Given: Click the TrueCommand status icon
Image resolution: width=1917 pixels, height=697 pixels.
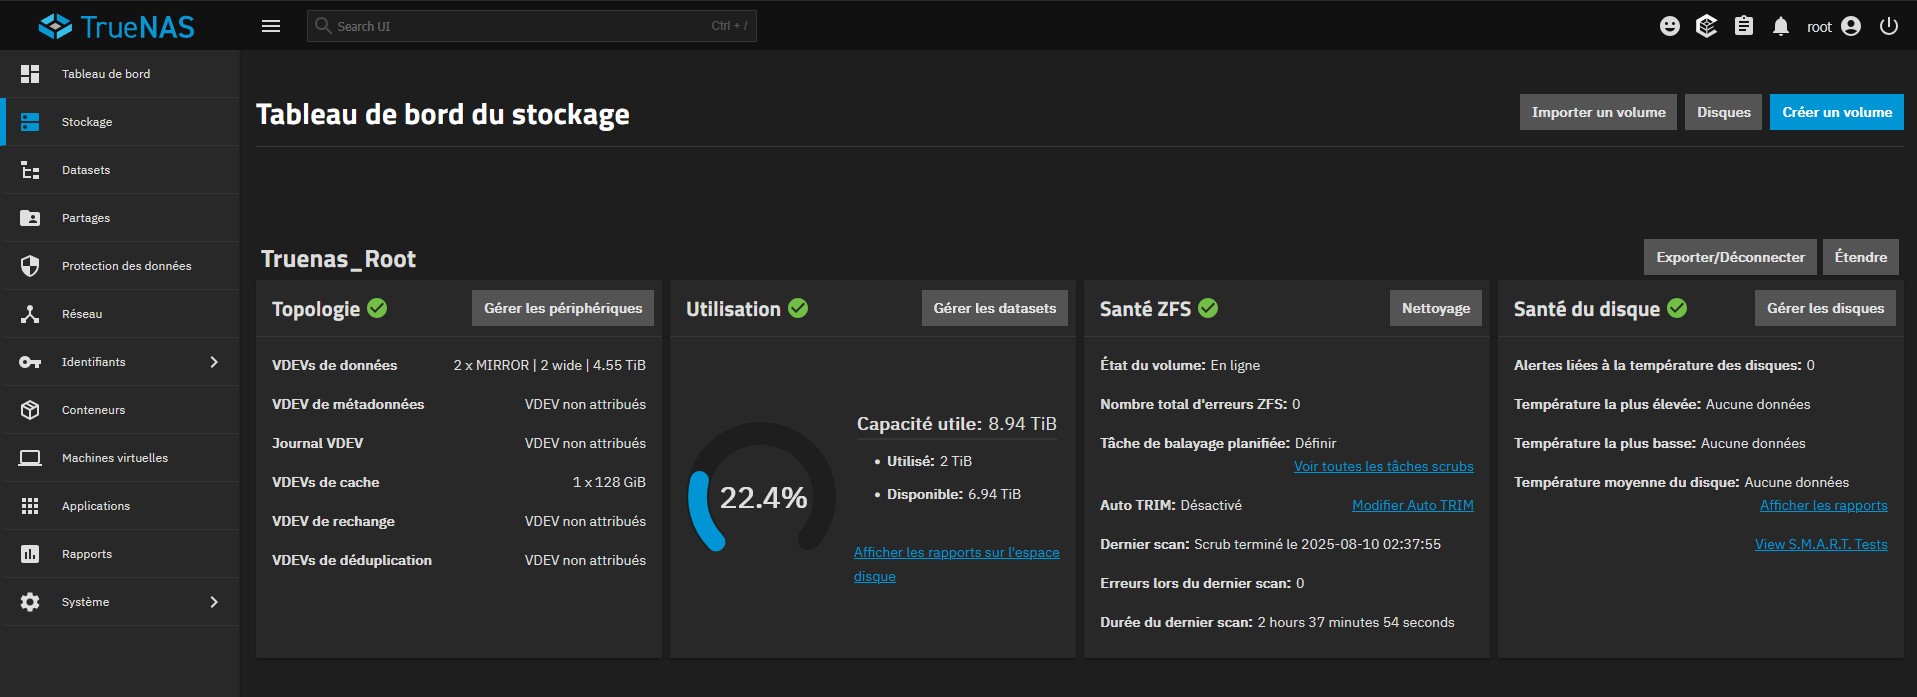Looking at the screenshot, I should point(1706,27).
